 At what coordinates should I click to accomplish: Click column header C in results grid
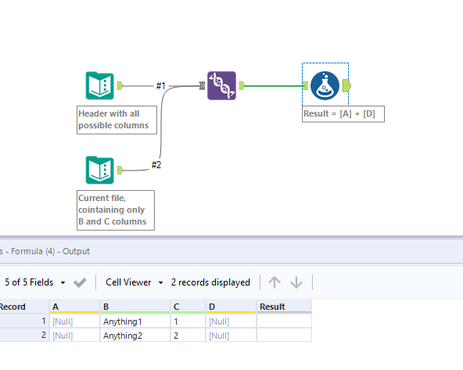coord(188,307)
